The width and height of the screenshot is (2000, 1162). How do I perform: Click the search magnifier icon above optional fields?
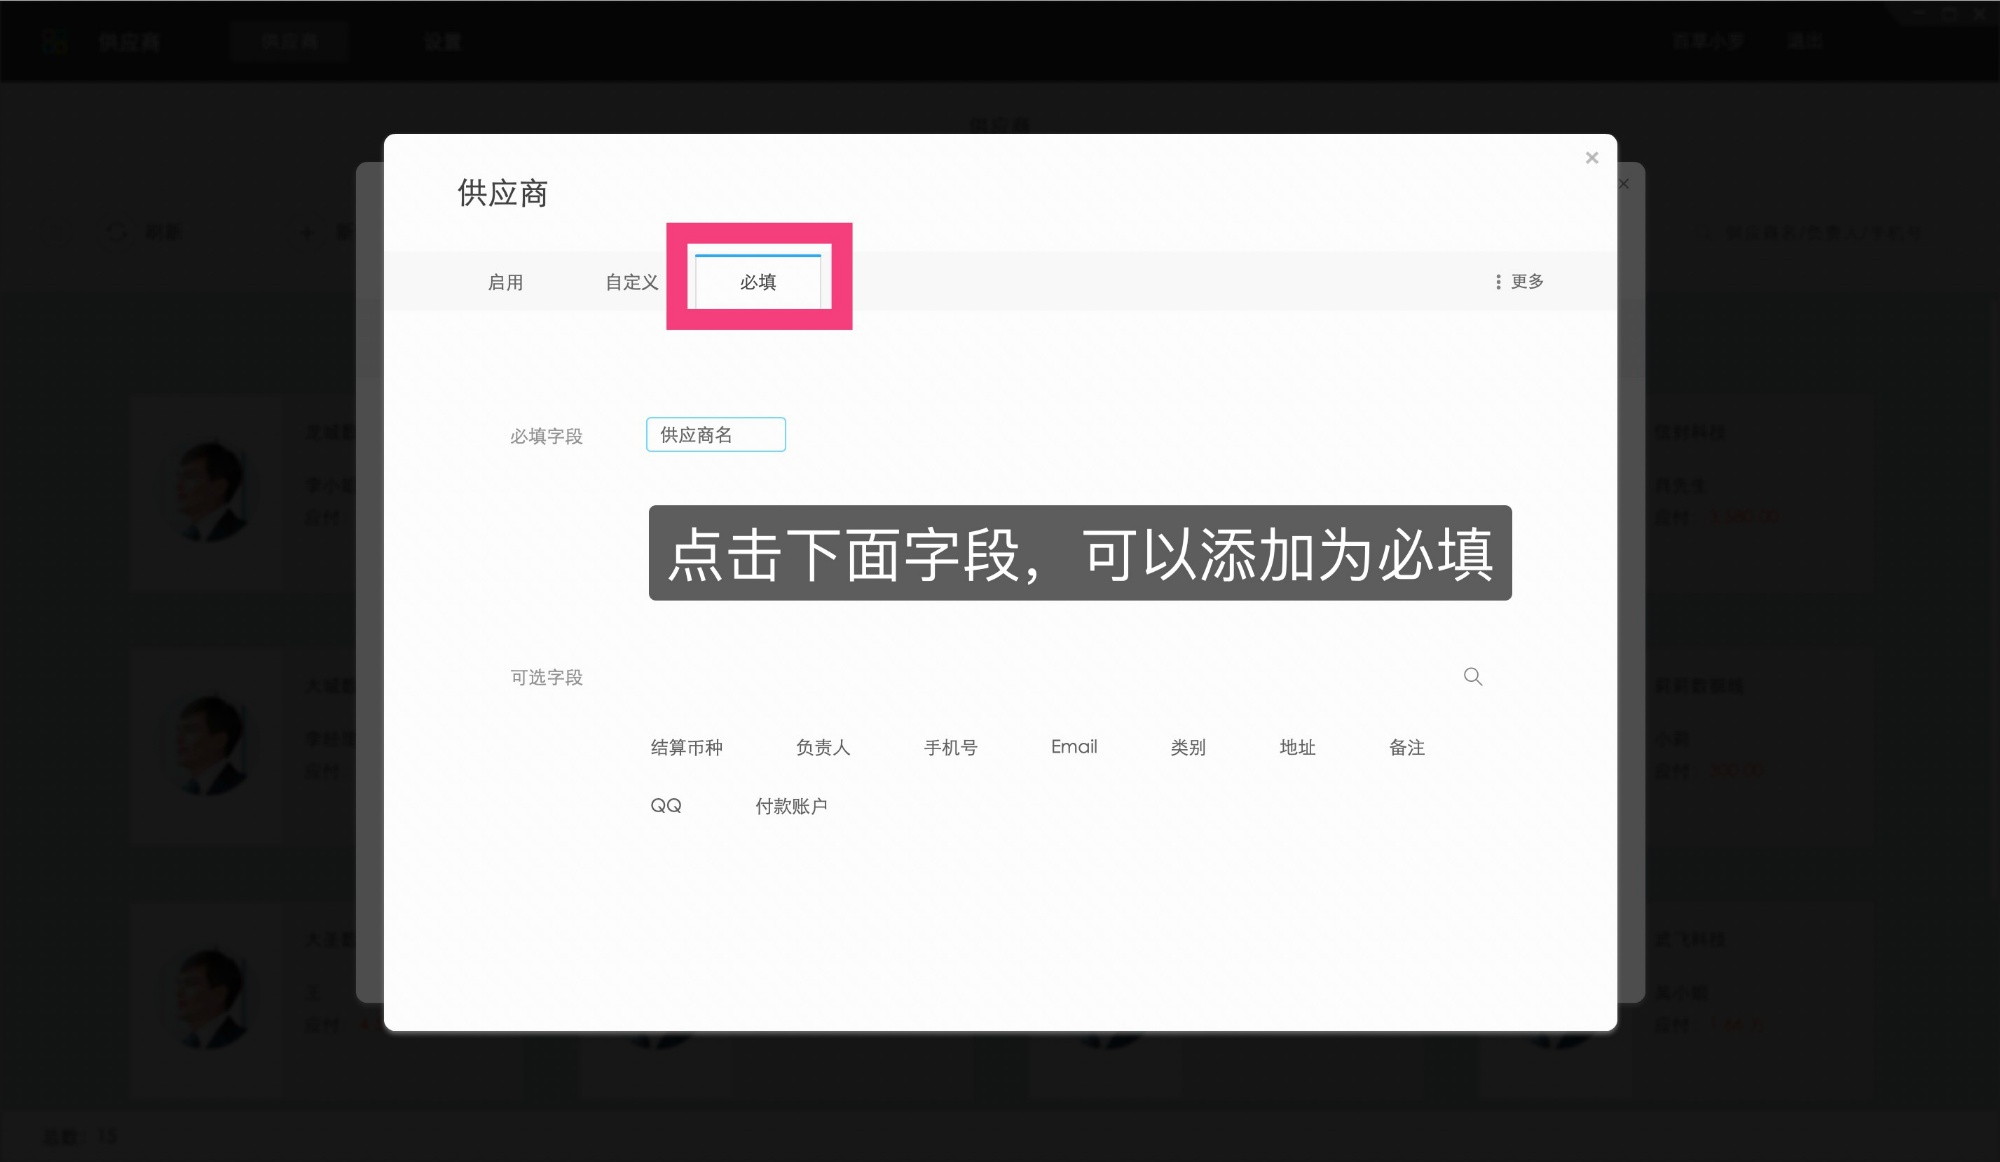point(1473,676)
